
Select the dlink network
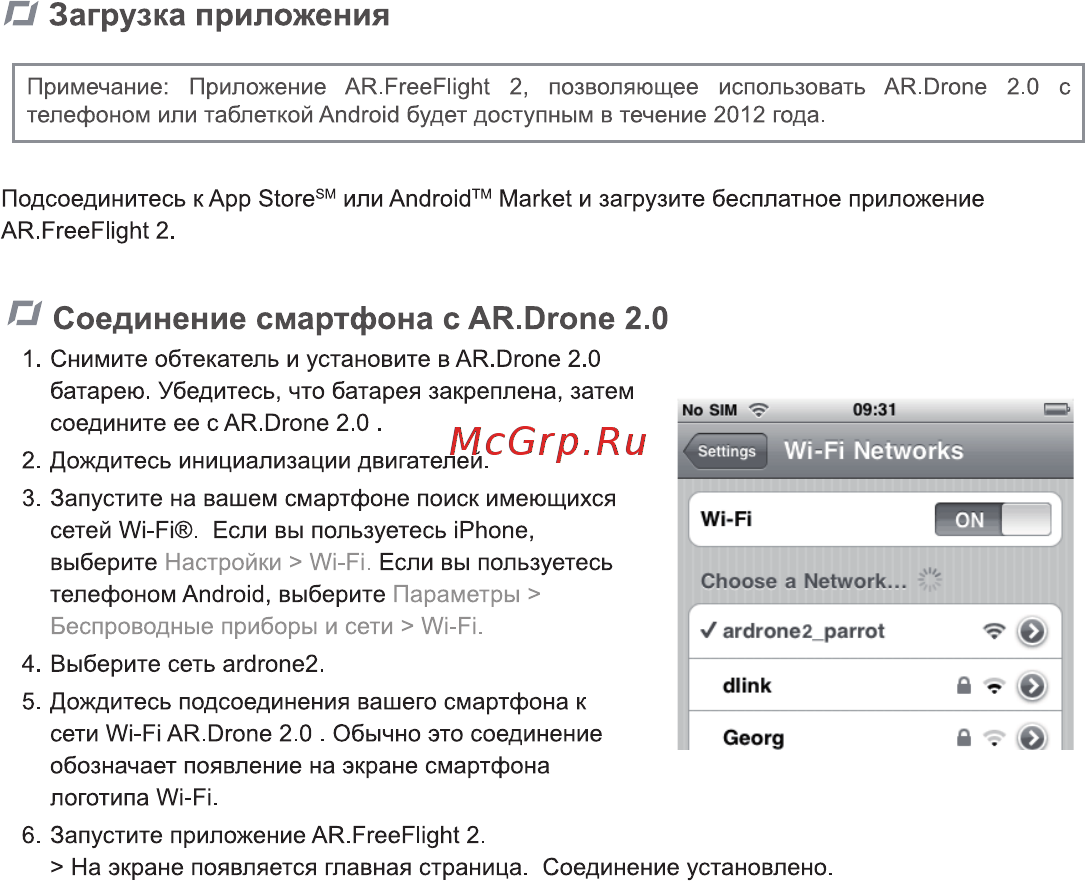pos(875,685)
